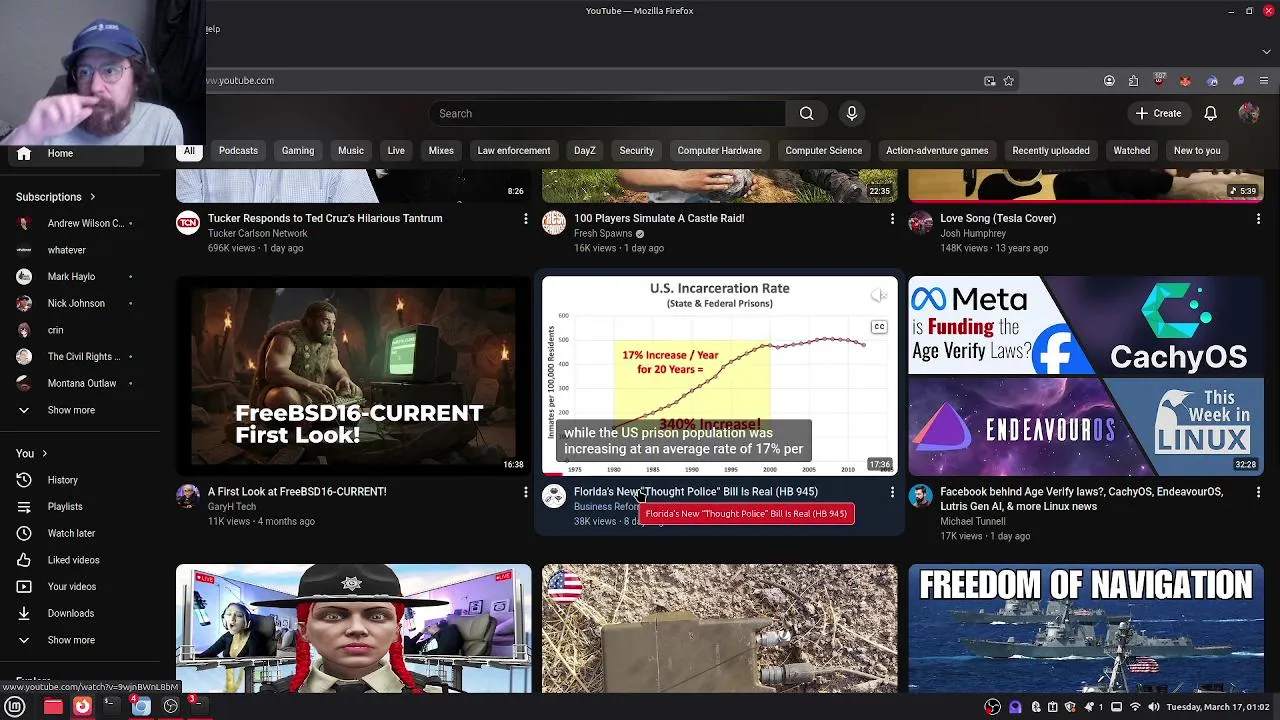Viewport: 1280px width, 720px height.
Task: Open the Firefox extensions puzzle icon
Action: 1133,81
